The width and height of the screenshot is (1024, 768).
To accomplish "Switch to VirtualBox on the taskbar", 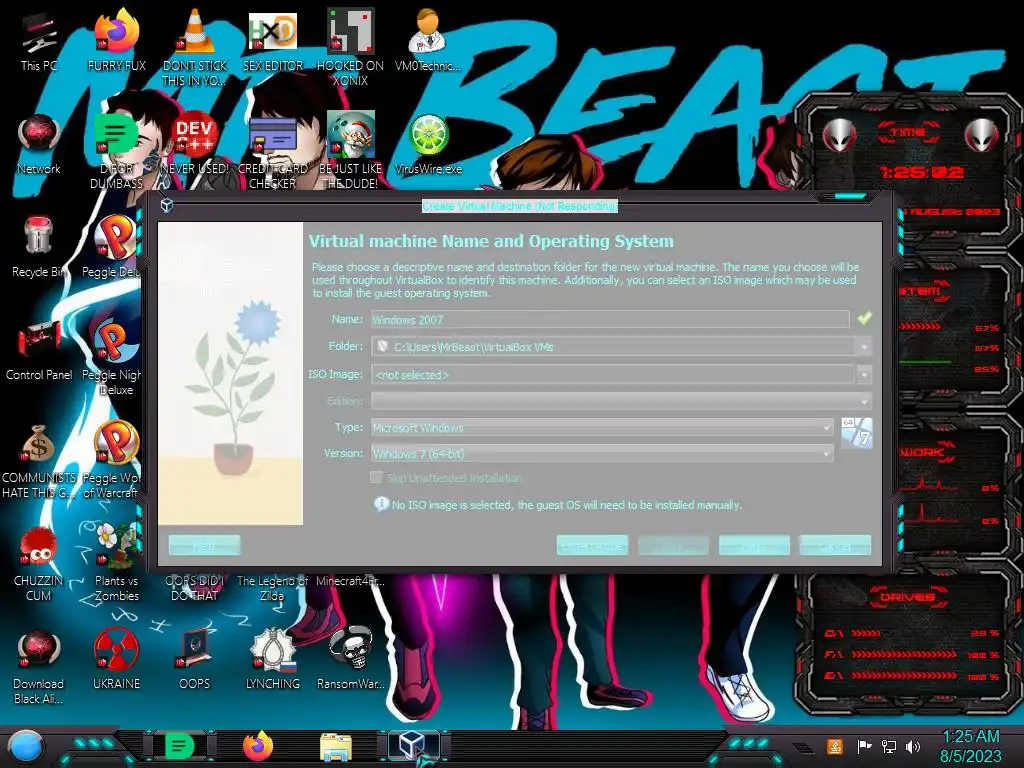I will coord(413,745).
